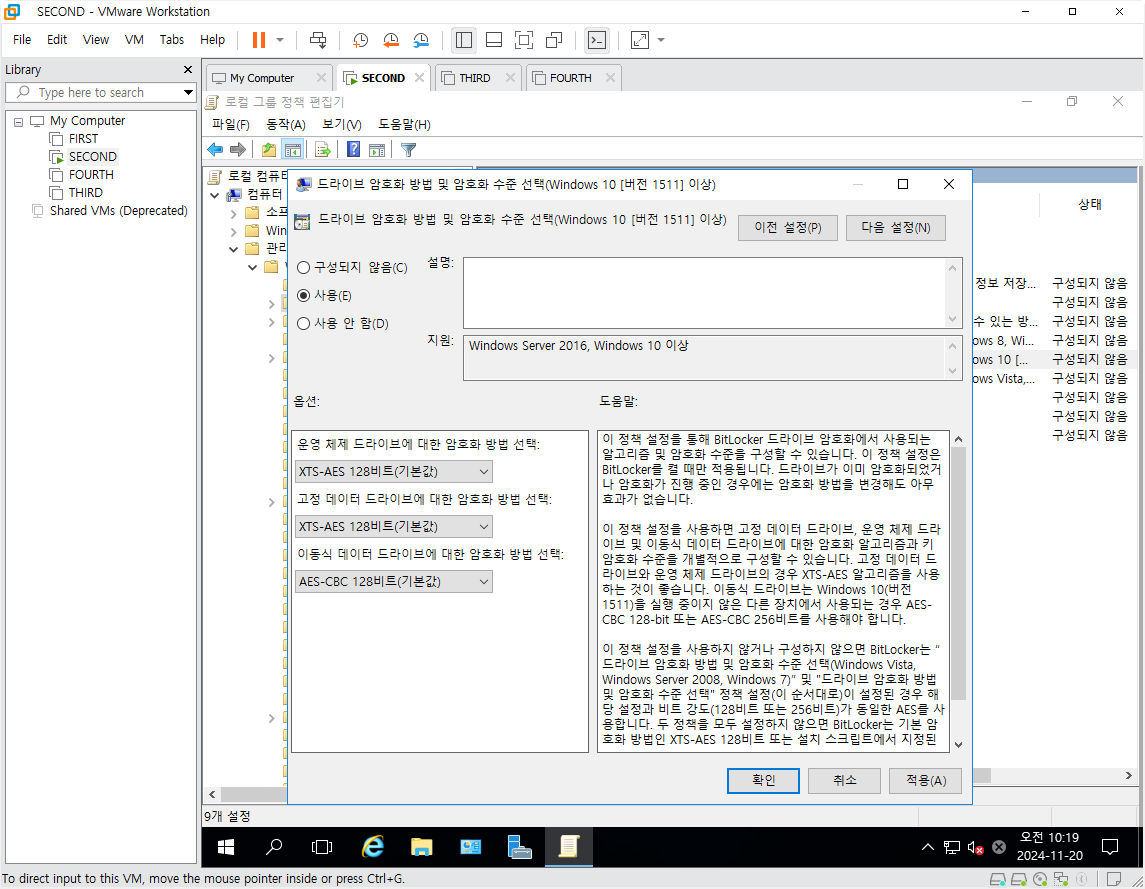This screenshot has width=1145, height=889.
Task: Enter full screen mode
Action: [x=524, y=40]
